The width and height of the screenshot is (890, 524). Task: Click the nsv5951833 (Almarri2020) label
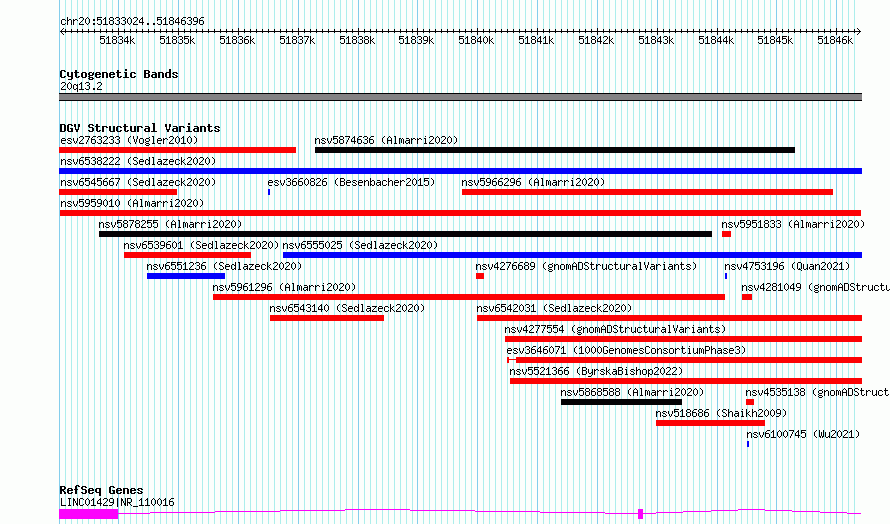(x=793, y=224)
